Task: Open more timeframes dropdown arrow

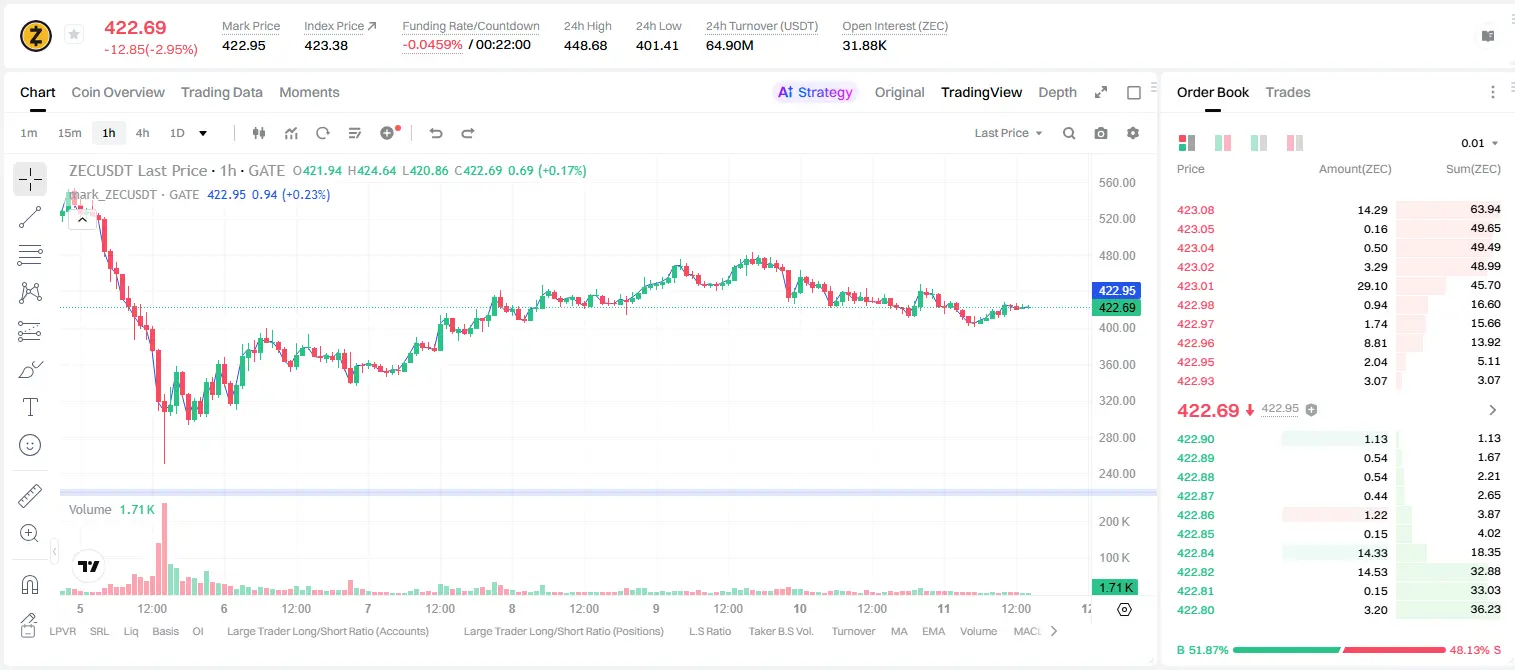Action: click(x=204, y=133)
